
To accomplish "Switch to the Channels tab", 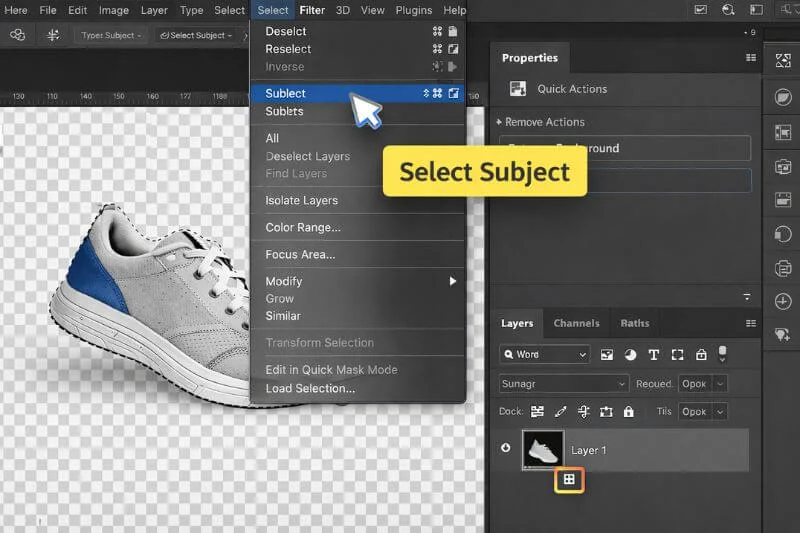I will [x=577, y=323].
